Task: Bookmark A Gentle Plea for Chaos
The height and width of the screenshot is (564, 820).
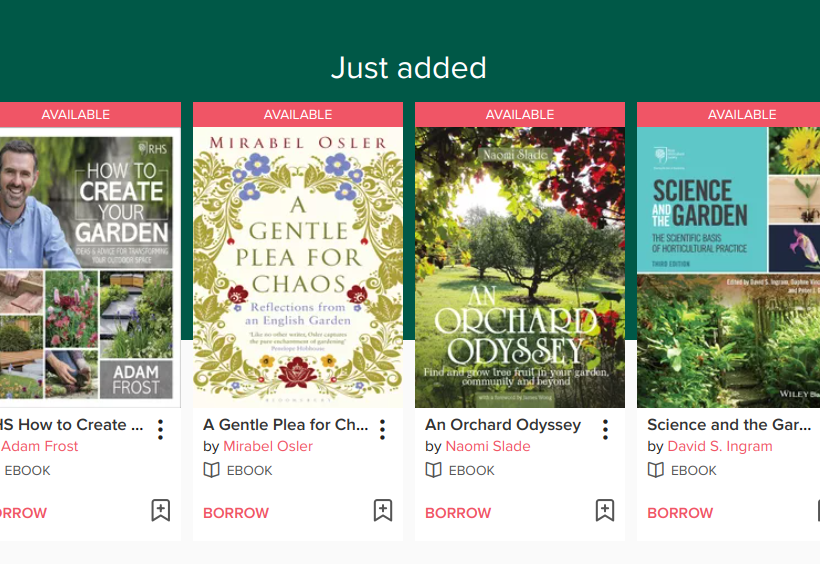Action: [382, 511]
